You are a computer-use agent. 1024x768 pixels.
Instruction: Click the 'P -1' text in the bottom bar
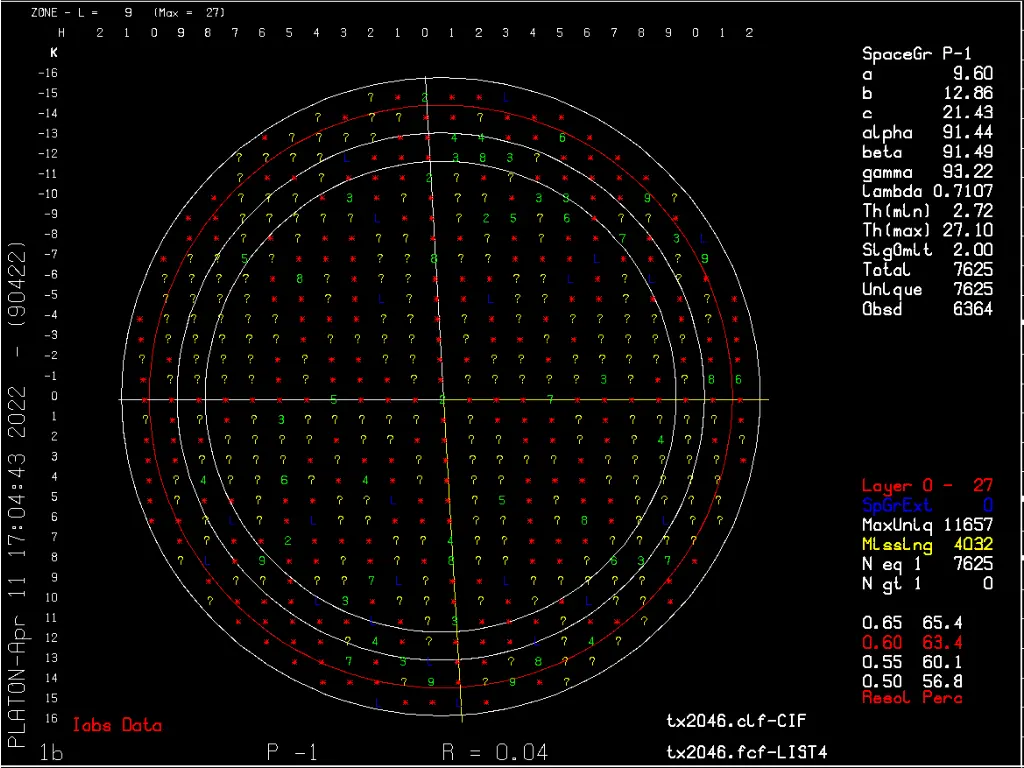(x=292, y=752)
